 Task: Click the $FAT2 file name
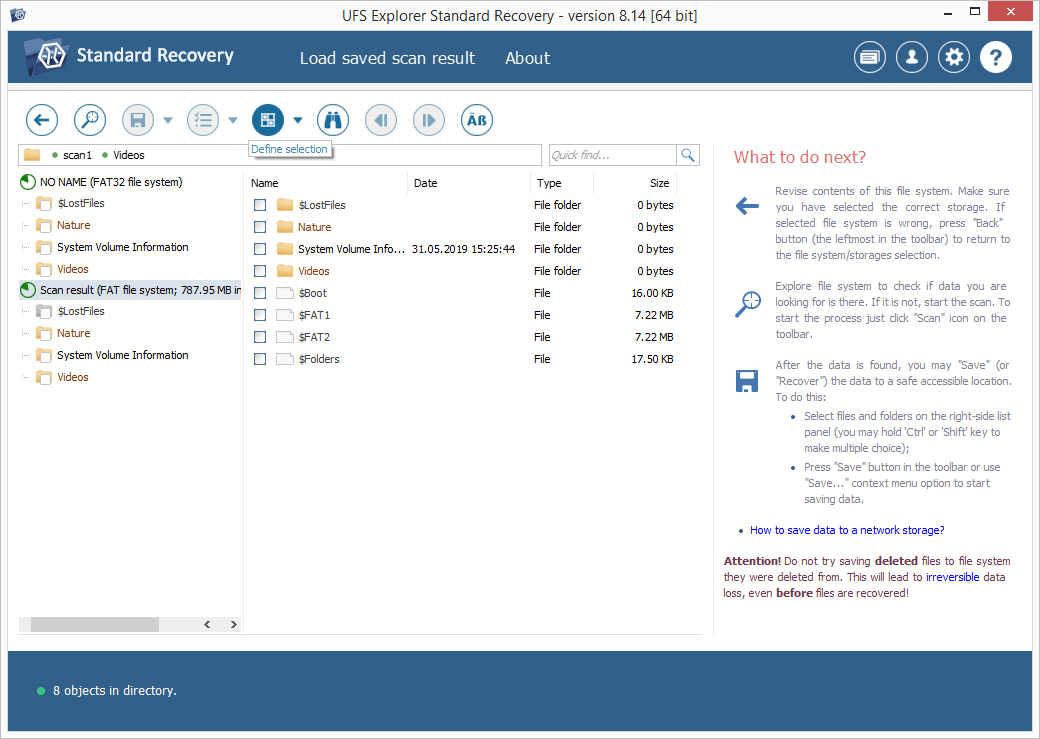[314, 337]
